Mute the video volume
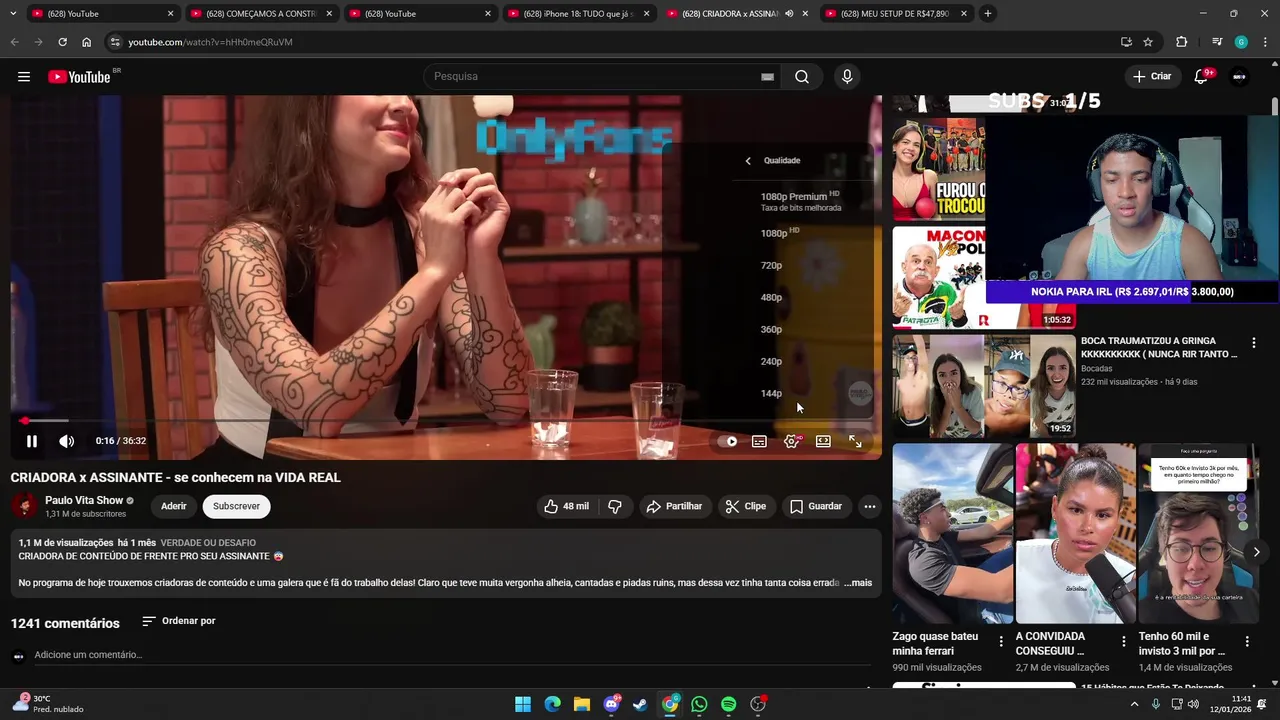The image size is (1280, 720). point(67,441)
